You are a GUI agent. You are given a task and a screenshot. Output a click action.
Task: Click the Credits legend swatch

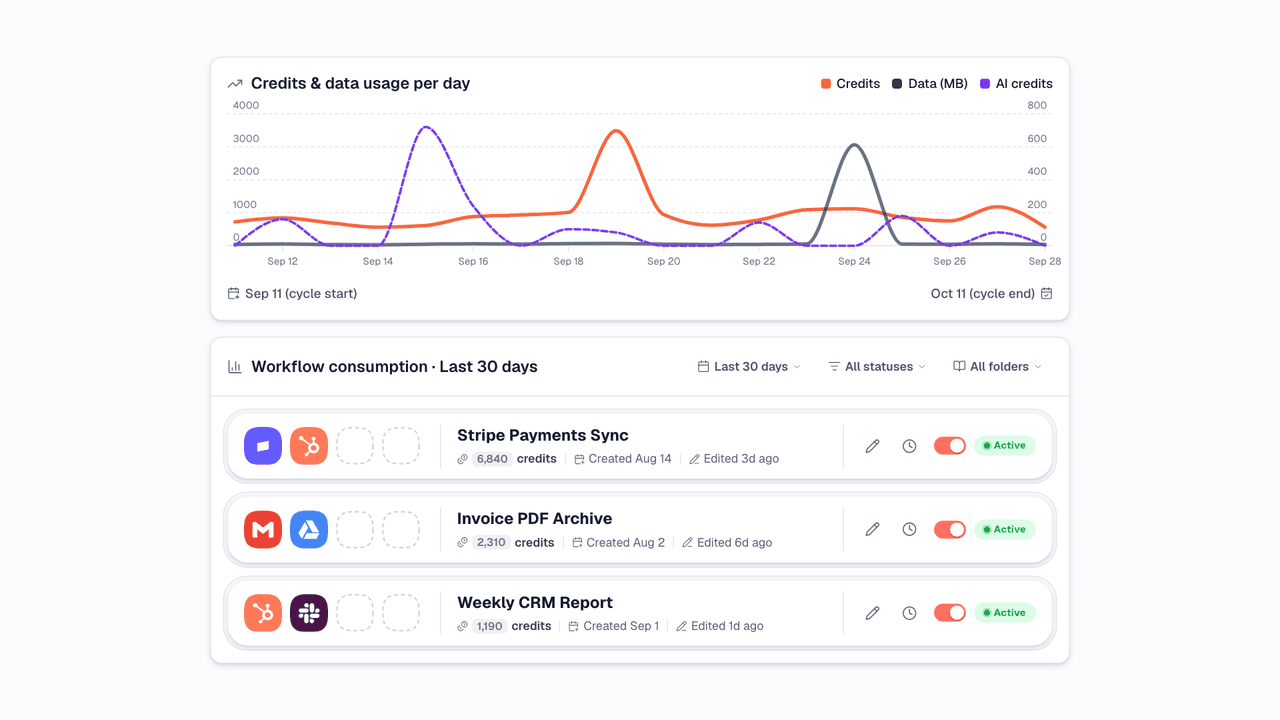click(x=826, y=84)
